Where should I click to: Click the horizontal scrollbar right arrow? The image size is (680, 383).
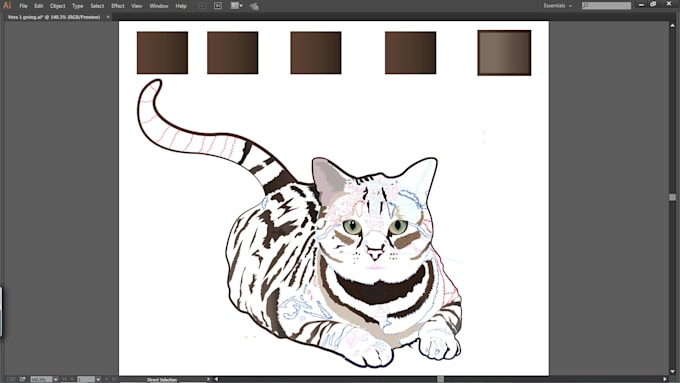665,380
